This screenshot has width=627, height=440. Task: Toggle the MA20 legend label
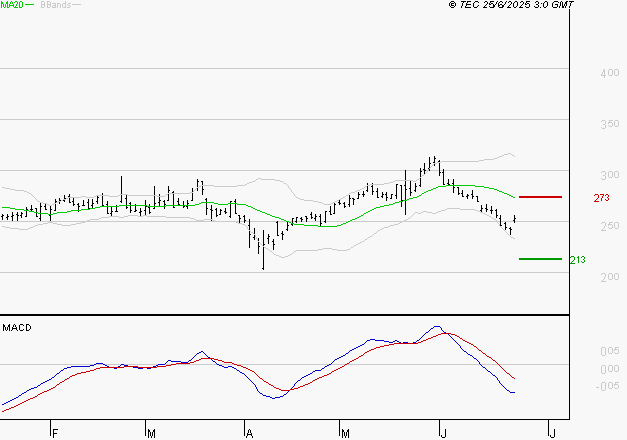tap(11, 5)
